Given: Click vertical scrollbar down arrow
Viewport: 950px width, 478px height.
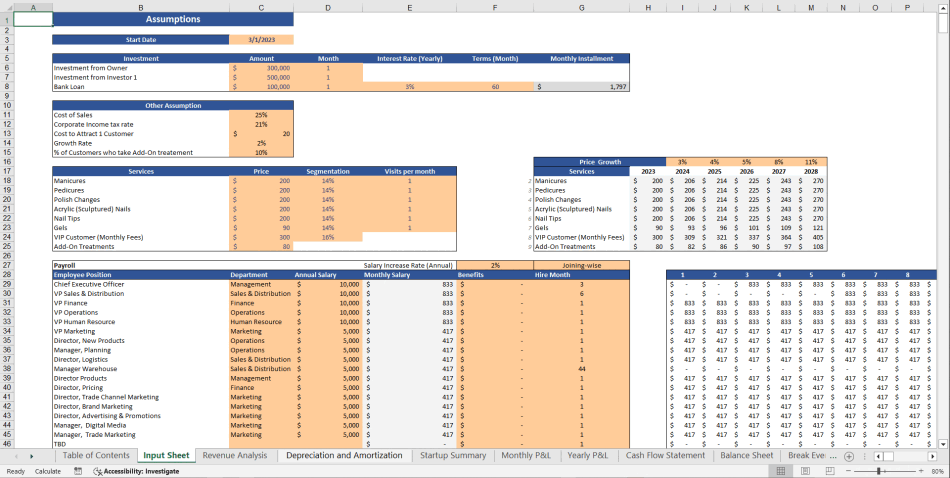Looking at the screenshot, I should pos(943,443).
